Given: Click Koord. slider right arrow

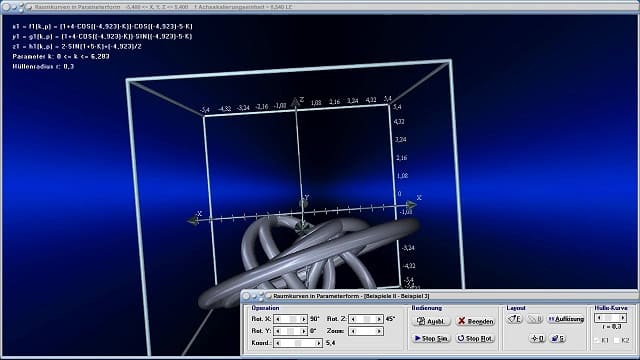Looking at the screenshot, I should (x=318, y=343).
